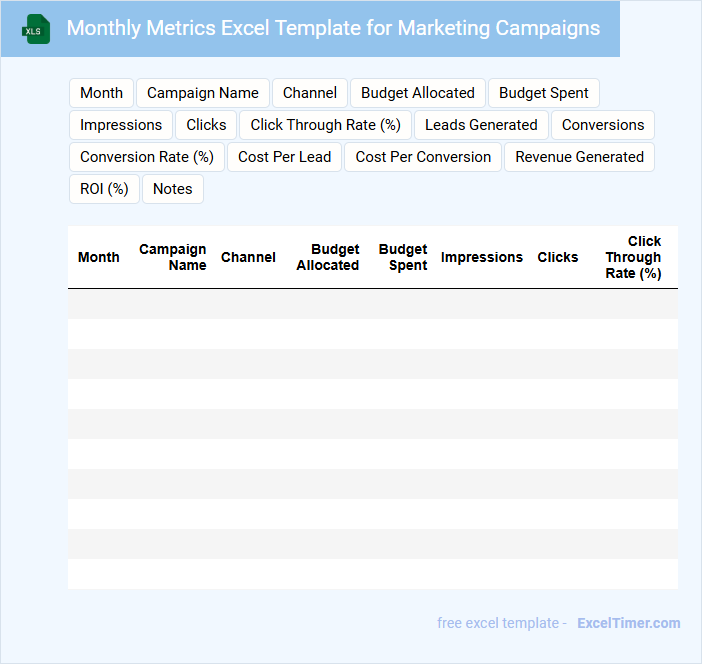The image size is (702, 664).
Task: Click the first empty table row
Action: [x=372, y=304]
